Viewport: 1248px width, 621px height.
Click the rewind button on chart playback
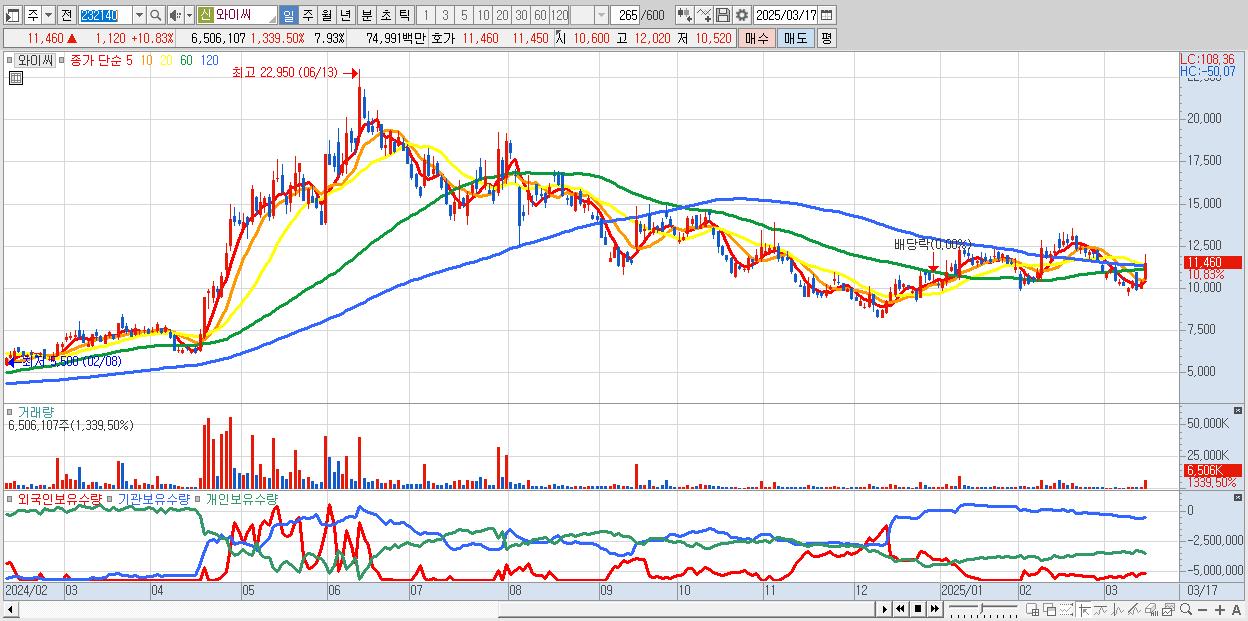tap(900, 609)
